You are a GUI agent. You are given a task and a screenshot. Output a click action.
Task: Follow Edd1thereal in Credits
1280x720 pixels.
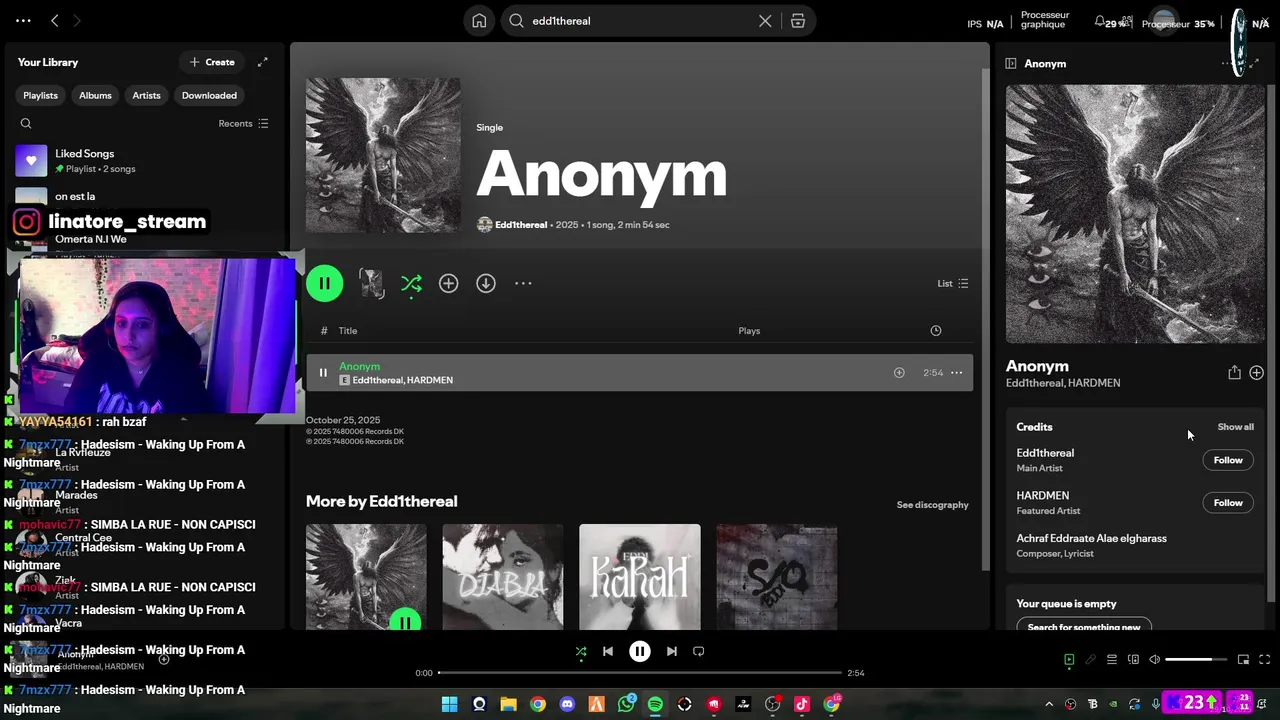pos(1228,461)
